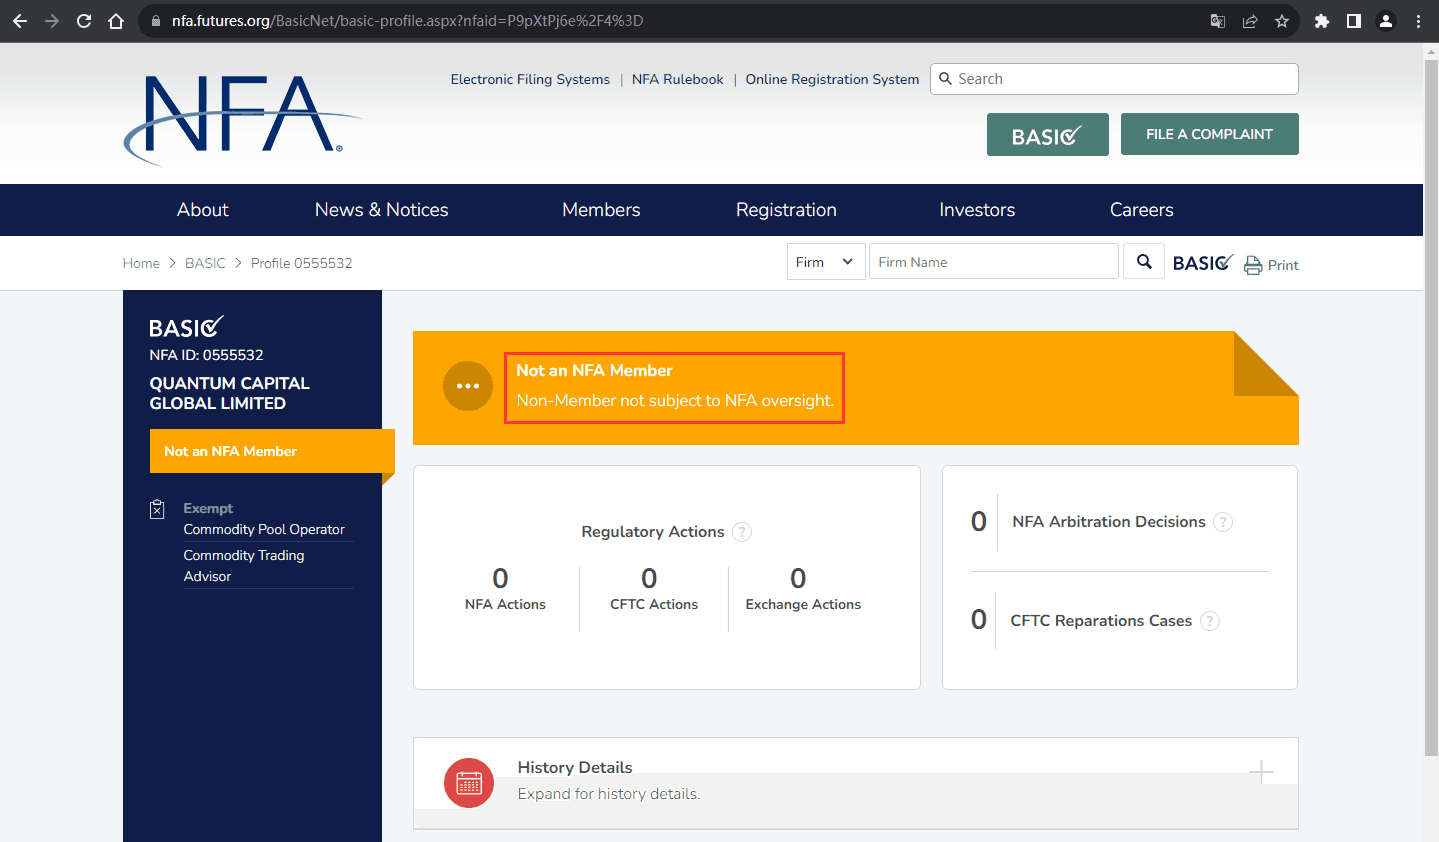Open the News & Notices menu
The width and height of the screenshot is (1439, 842).
(381, 210)
